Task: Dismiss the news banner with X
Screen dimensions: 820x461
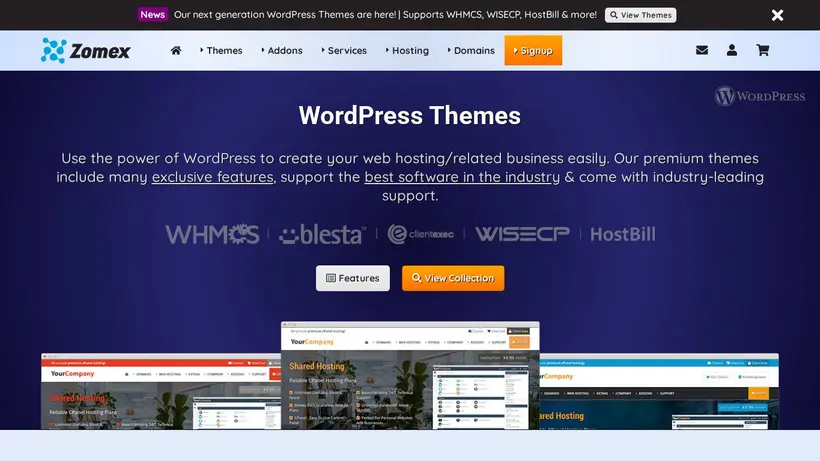Action: (777, 15)
